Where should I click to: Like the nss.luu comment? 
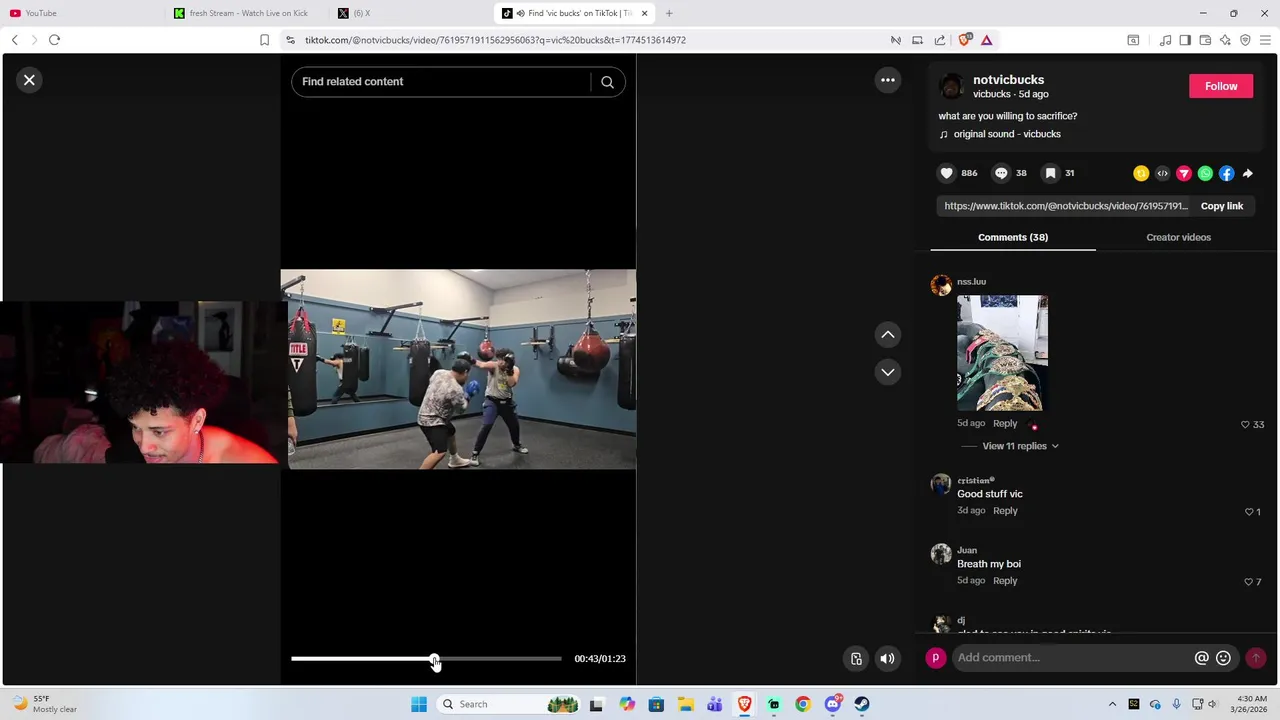click(x=1245, y=424)
